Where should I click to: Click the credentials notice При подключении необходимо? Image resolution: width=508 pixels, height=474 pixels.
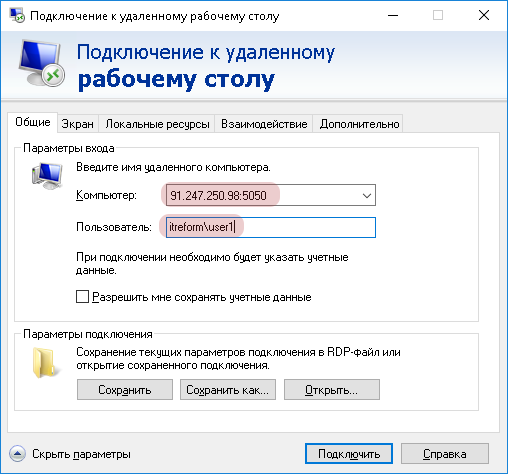click(212, 263)
